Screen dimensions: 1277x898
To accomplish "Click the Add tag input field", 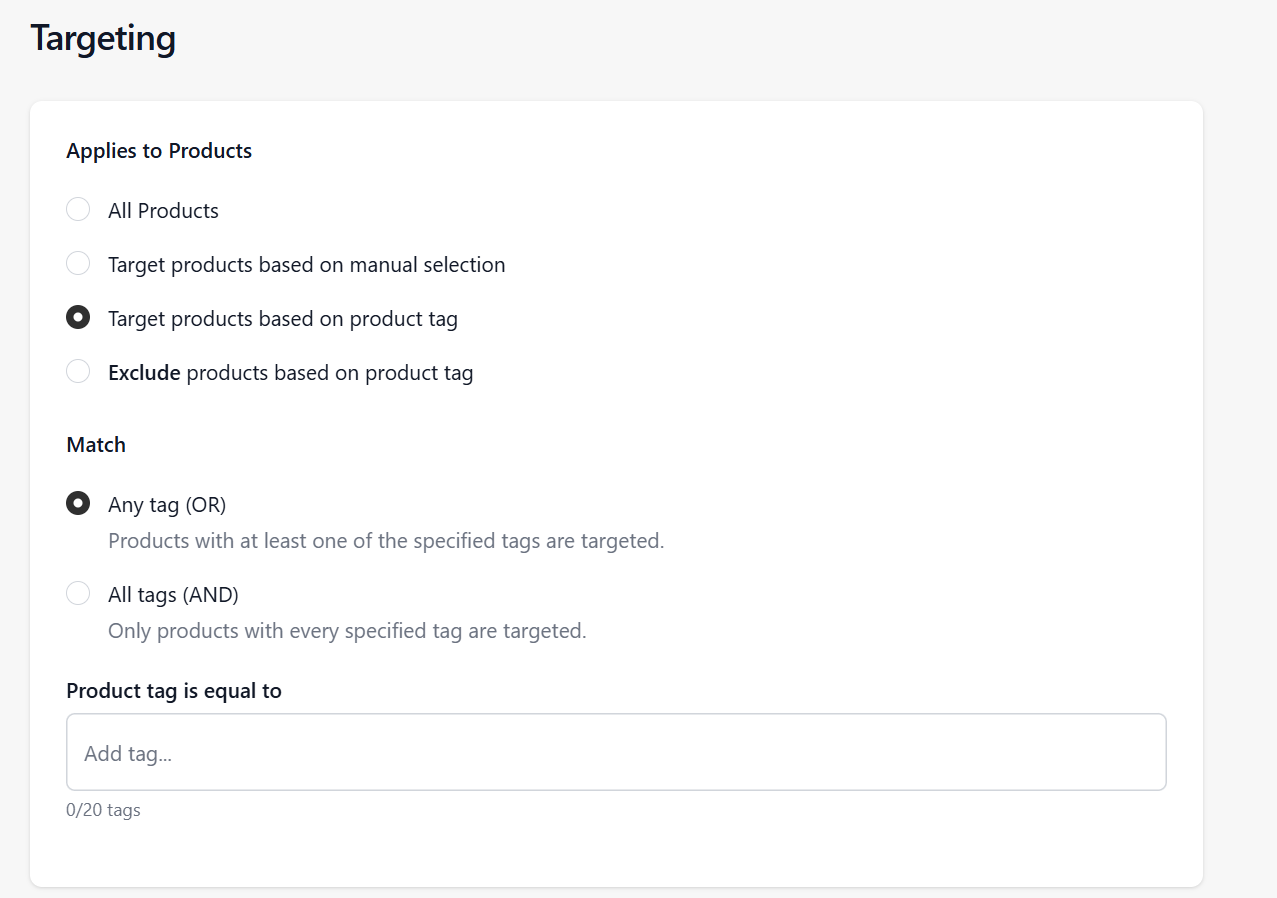I will [616, 753].
